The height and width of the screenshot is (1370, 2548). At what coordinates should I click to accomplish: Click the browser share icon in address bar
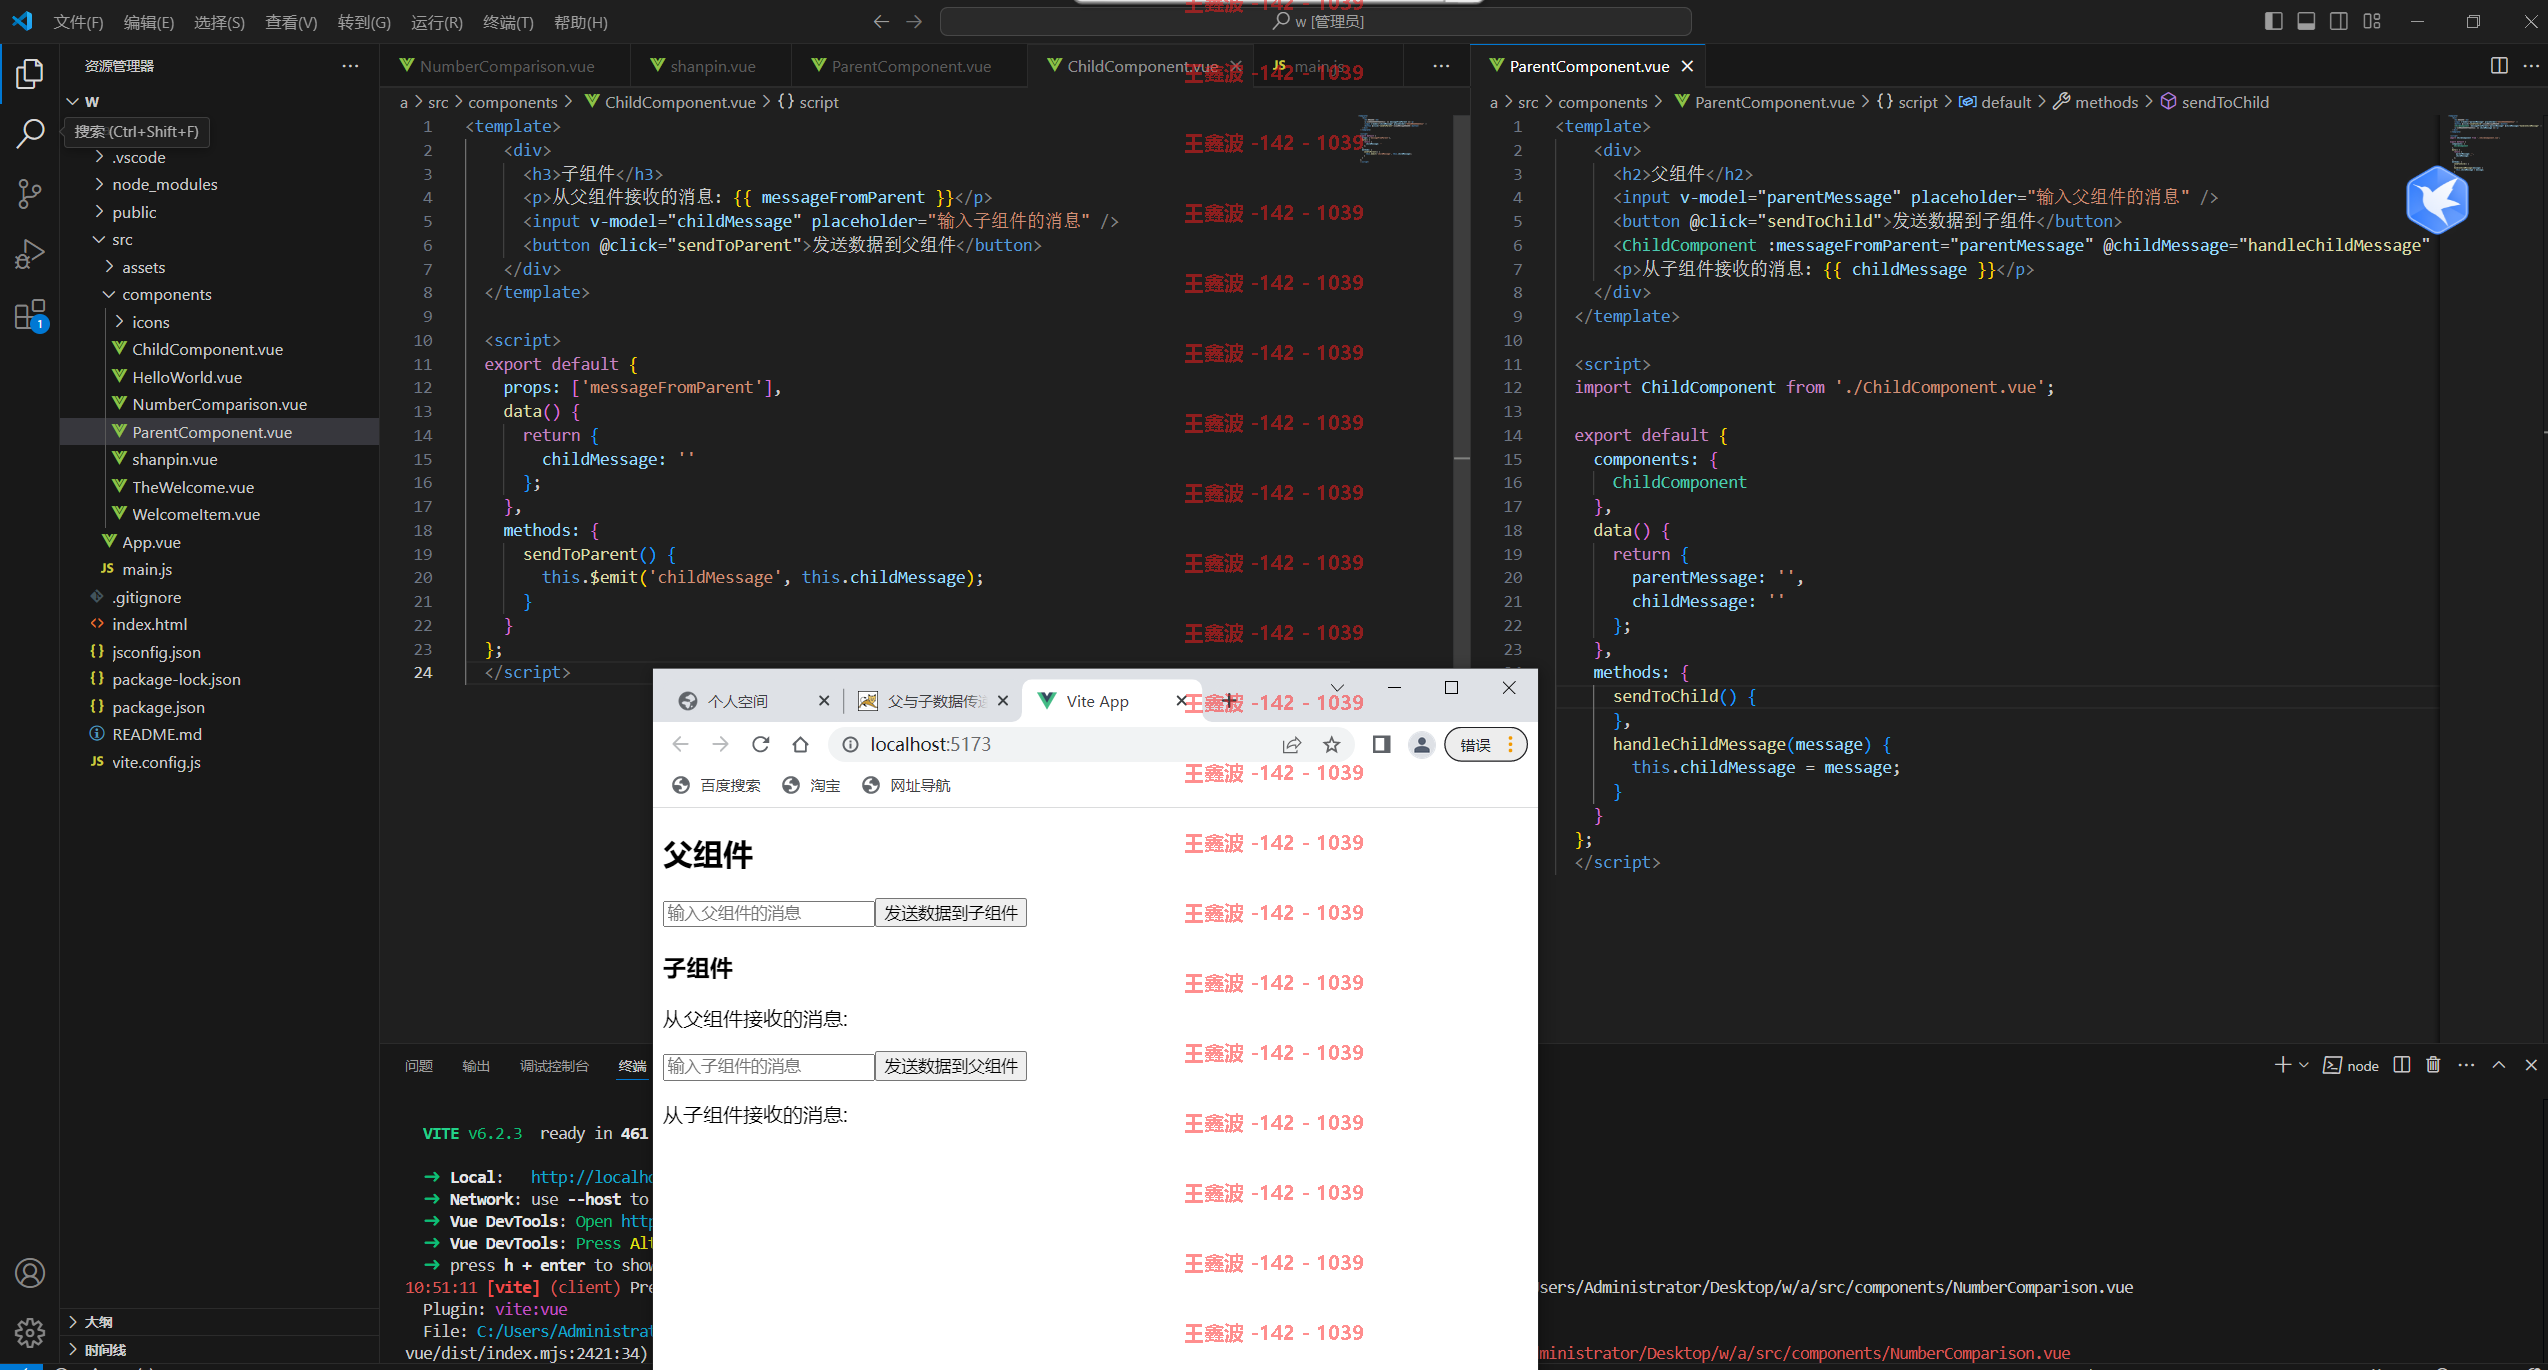click(x=1292, y=744)
